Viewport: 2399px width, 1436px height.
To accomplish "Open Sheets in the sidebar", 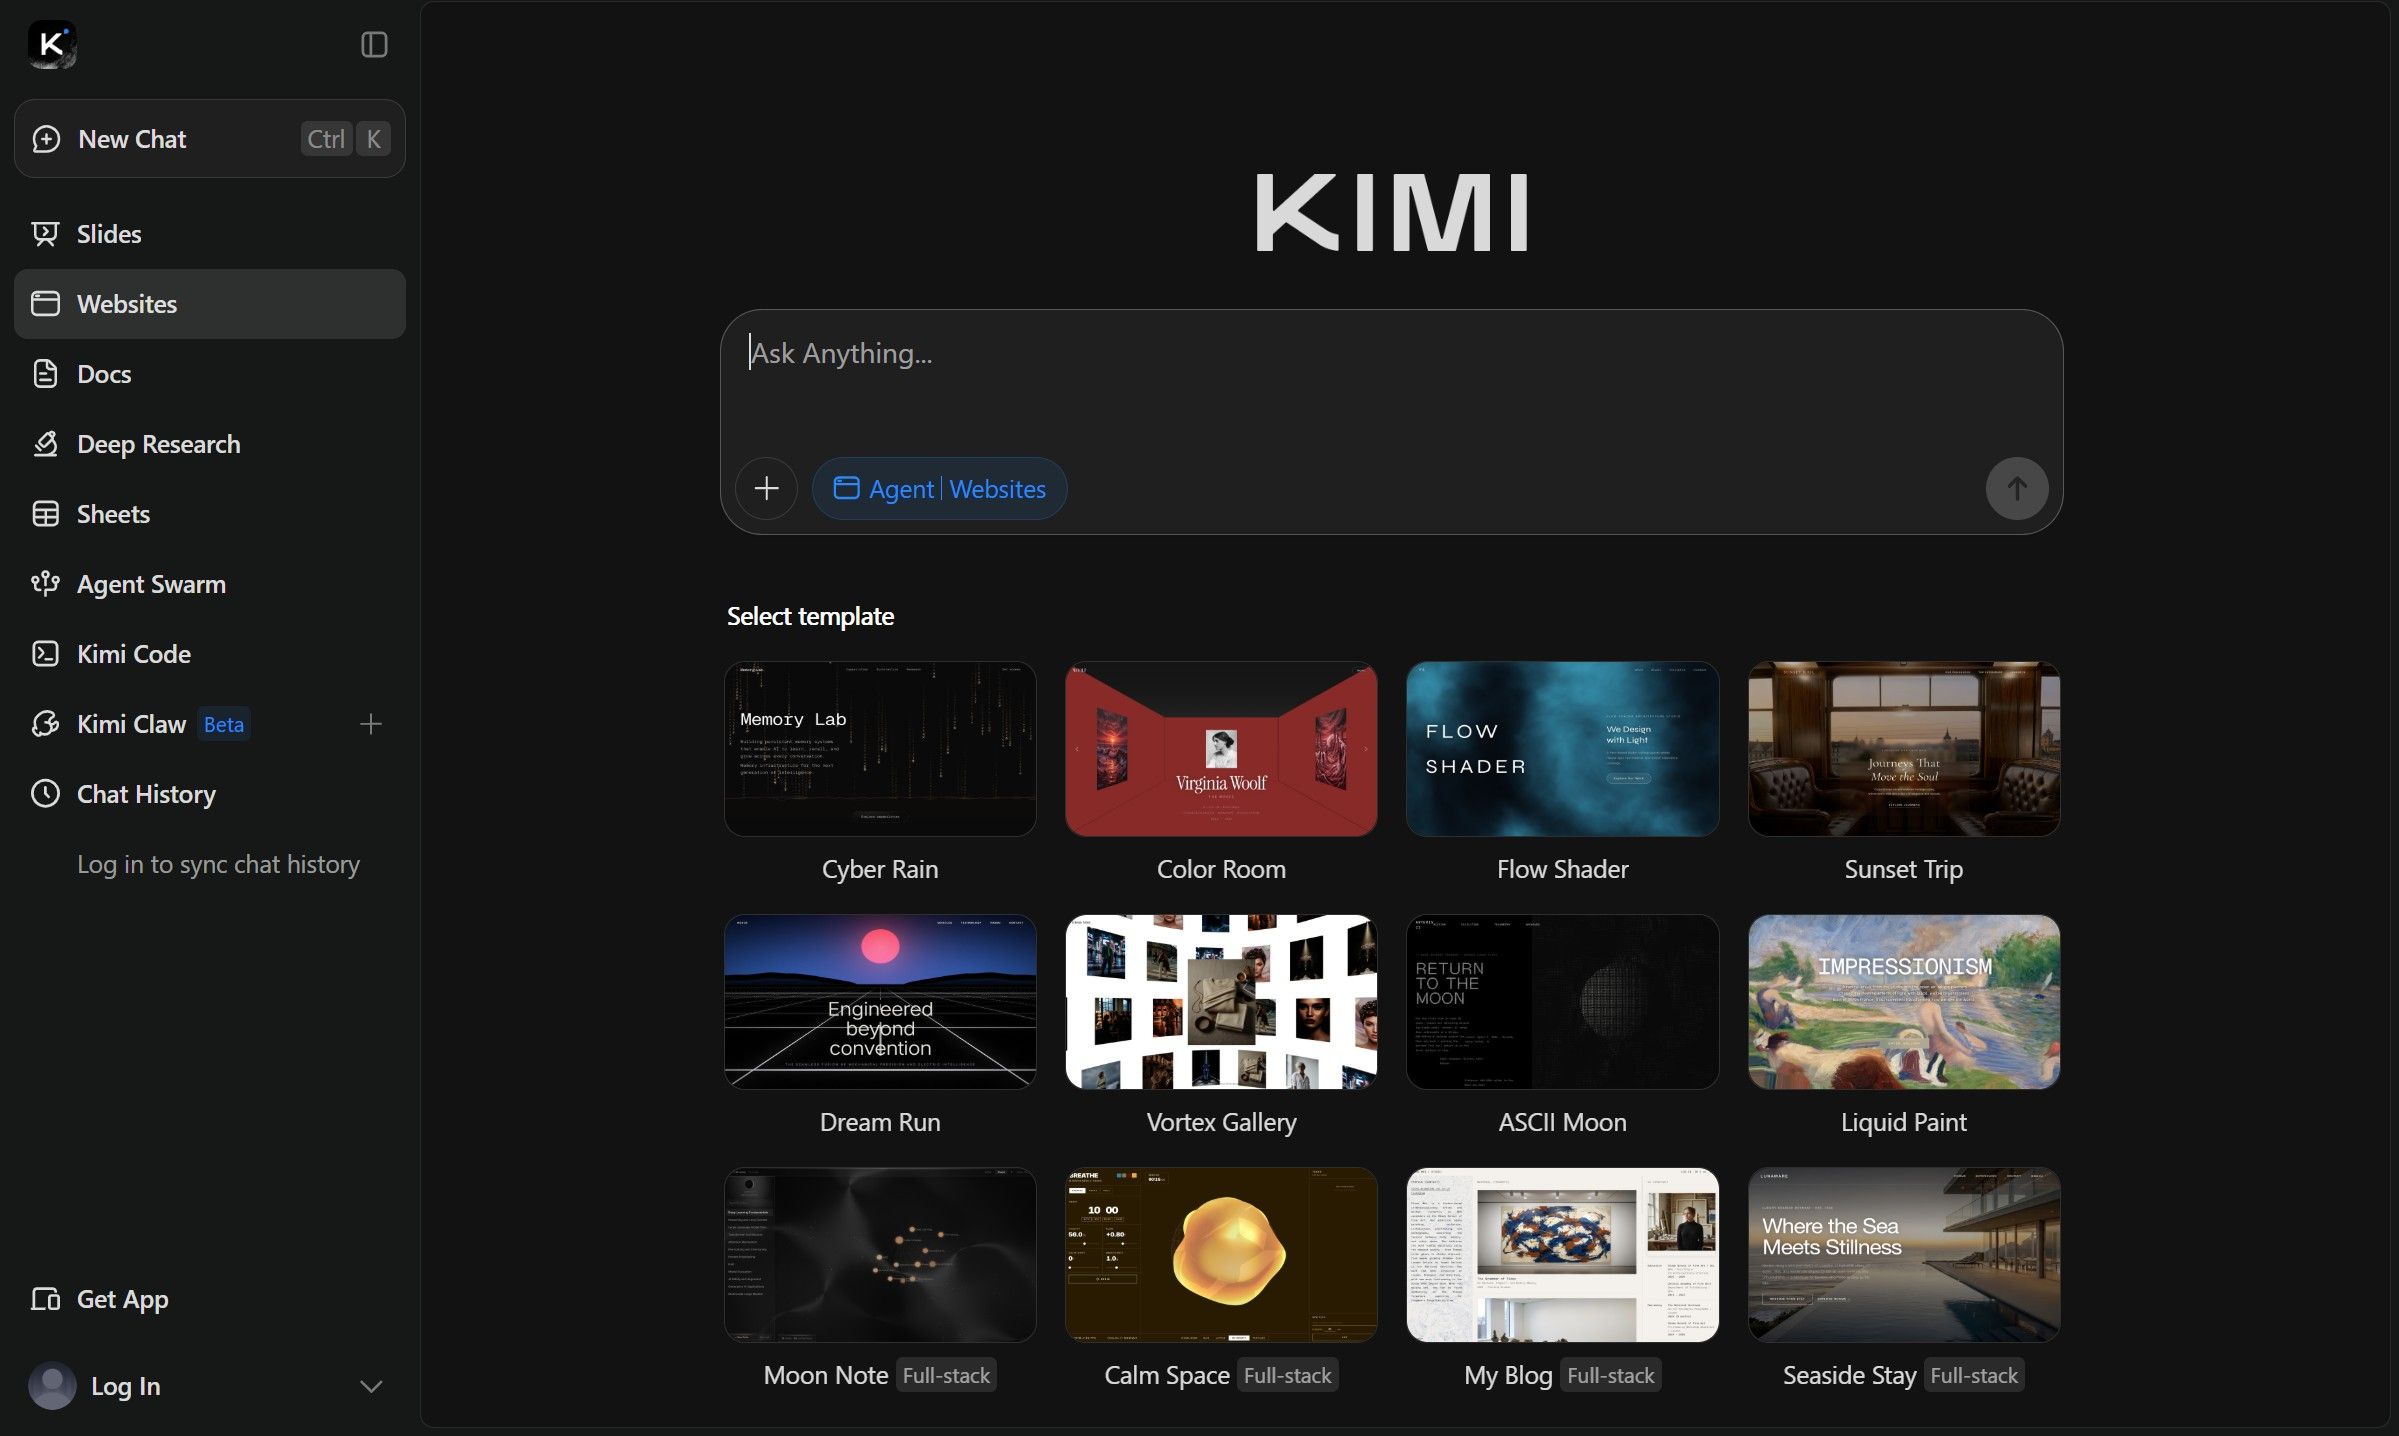I will coord(210,514).
